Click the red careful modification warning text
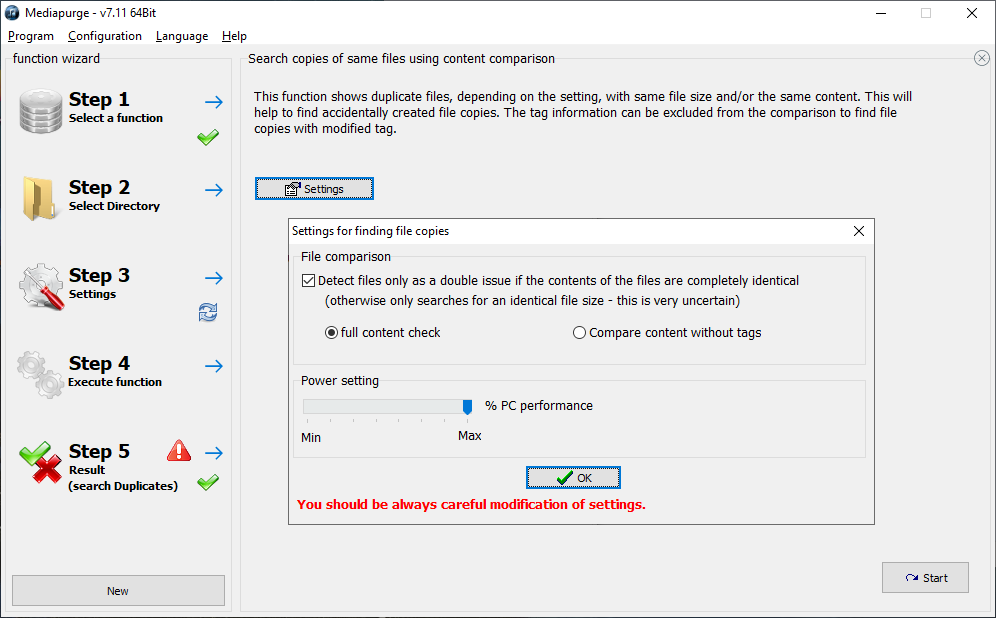The width and height of the screenshot is (996, 618). click(x=471, y=504)
